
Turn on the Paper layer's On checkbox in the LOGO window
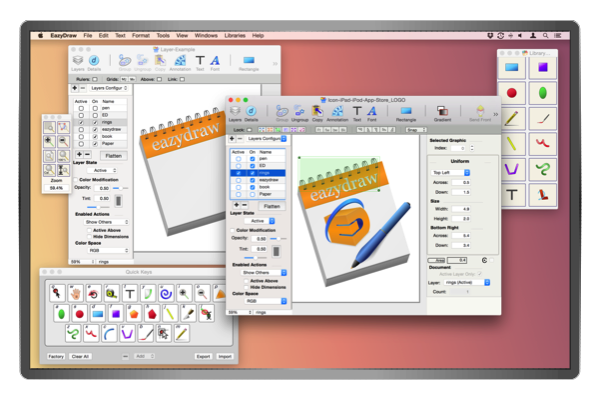[x=252, y=194]
